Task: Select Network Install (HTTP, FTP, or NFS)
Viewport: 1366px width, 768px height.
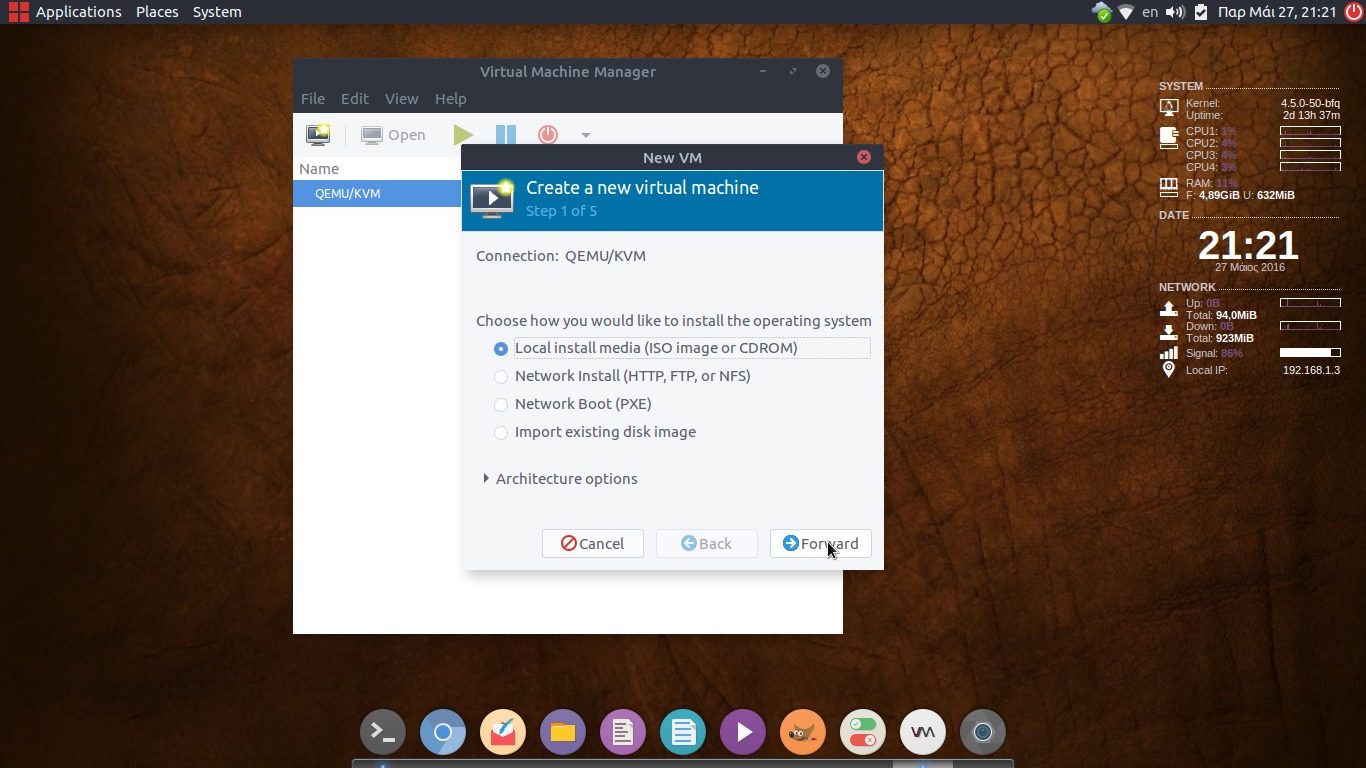Action: coord(501,377)
